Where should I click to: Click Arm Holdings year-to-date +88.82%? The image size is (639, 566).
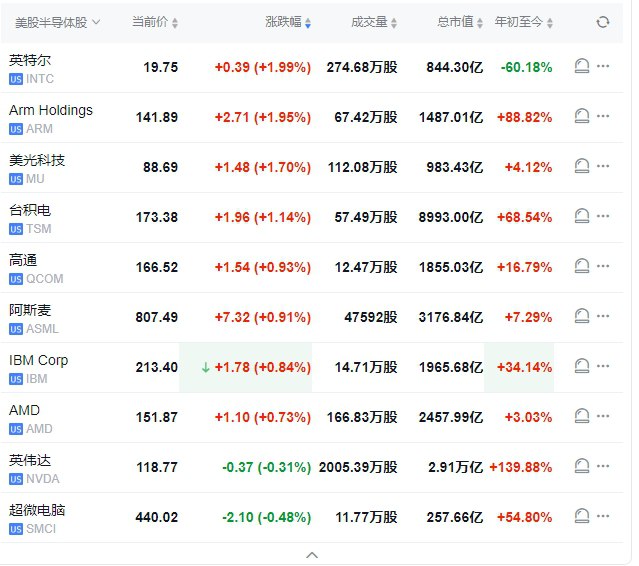pyautogui.click(x=524, y=117)
